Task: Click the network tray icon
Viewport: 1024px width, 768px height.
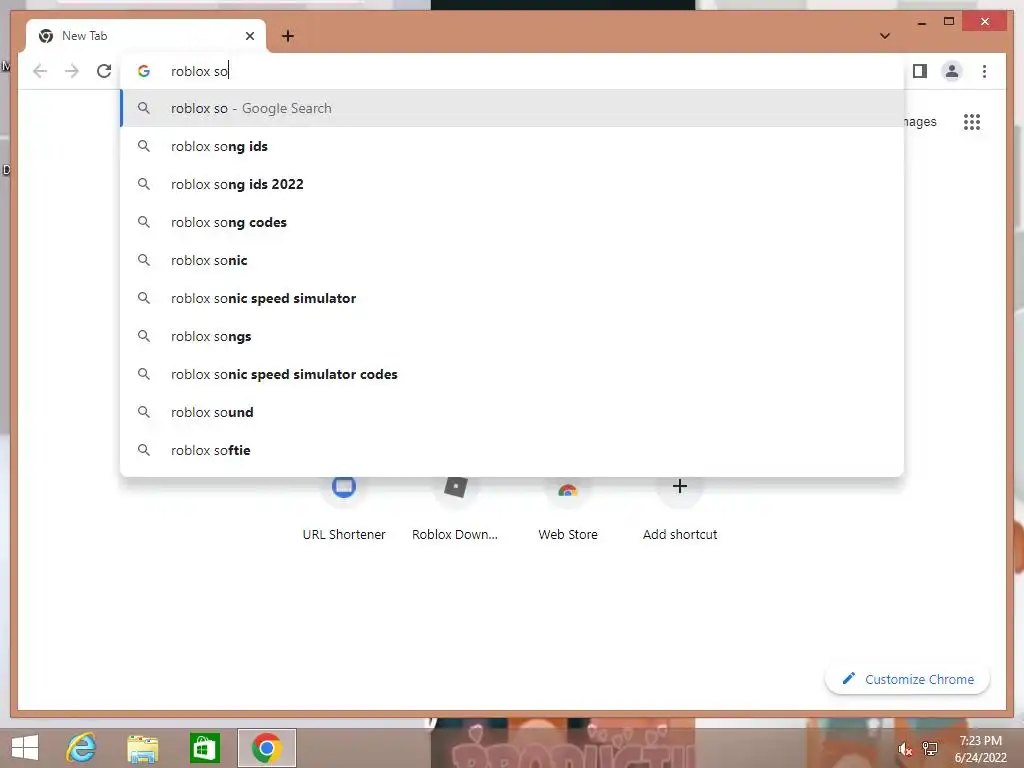Action: [930, 748]
